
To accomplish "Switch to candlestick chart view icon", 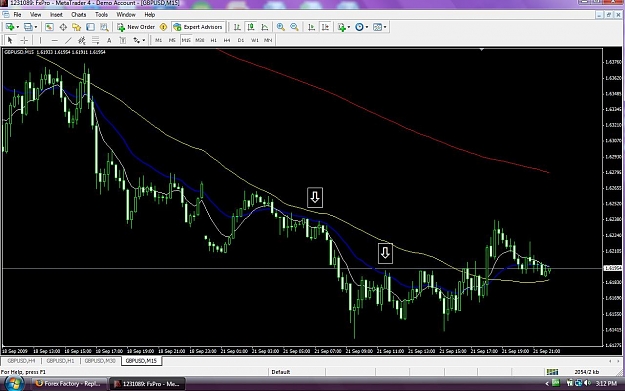I will click(x=251, y=27).
